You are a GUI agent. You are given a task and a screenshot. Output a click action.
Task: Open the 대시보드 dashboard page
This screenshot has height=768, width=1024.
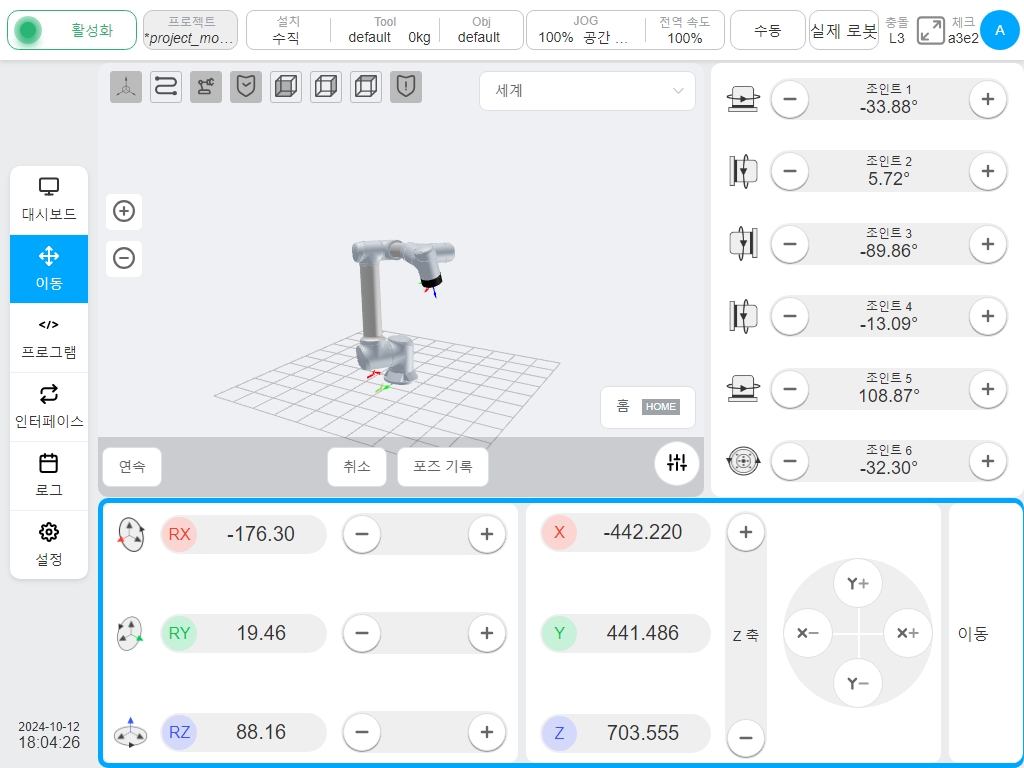point(49,200)
